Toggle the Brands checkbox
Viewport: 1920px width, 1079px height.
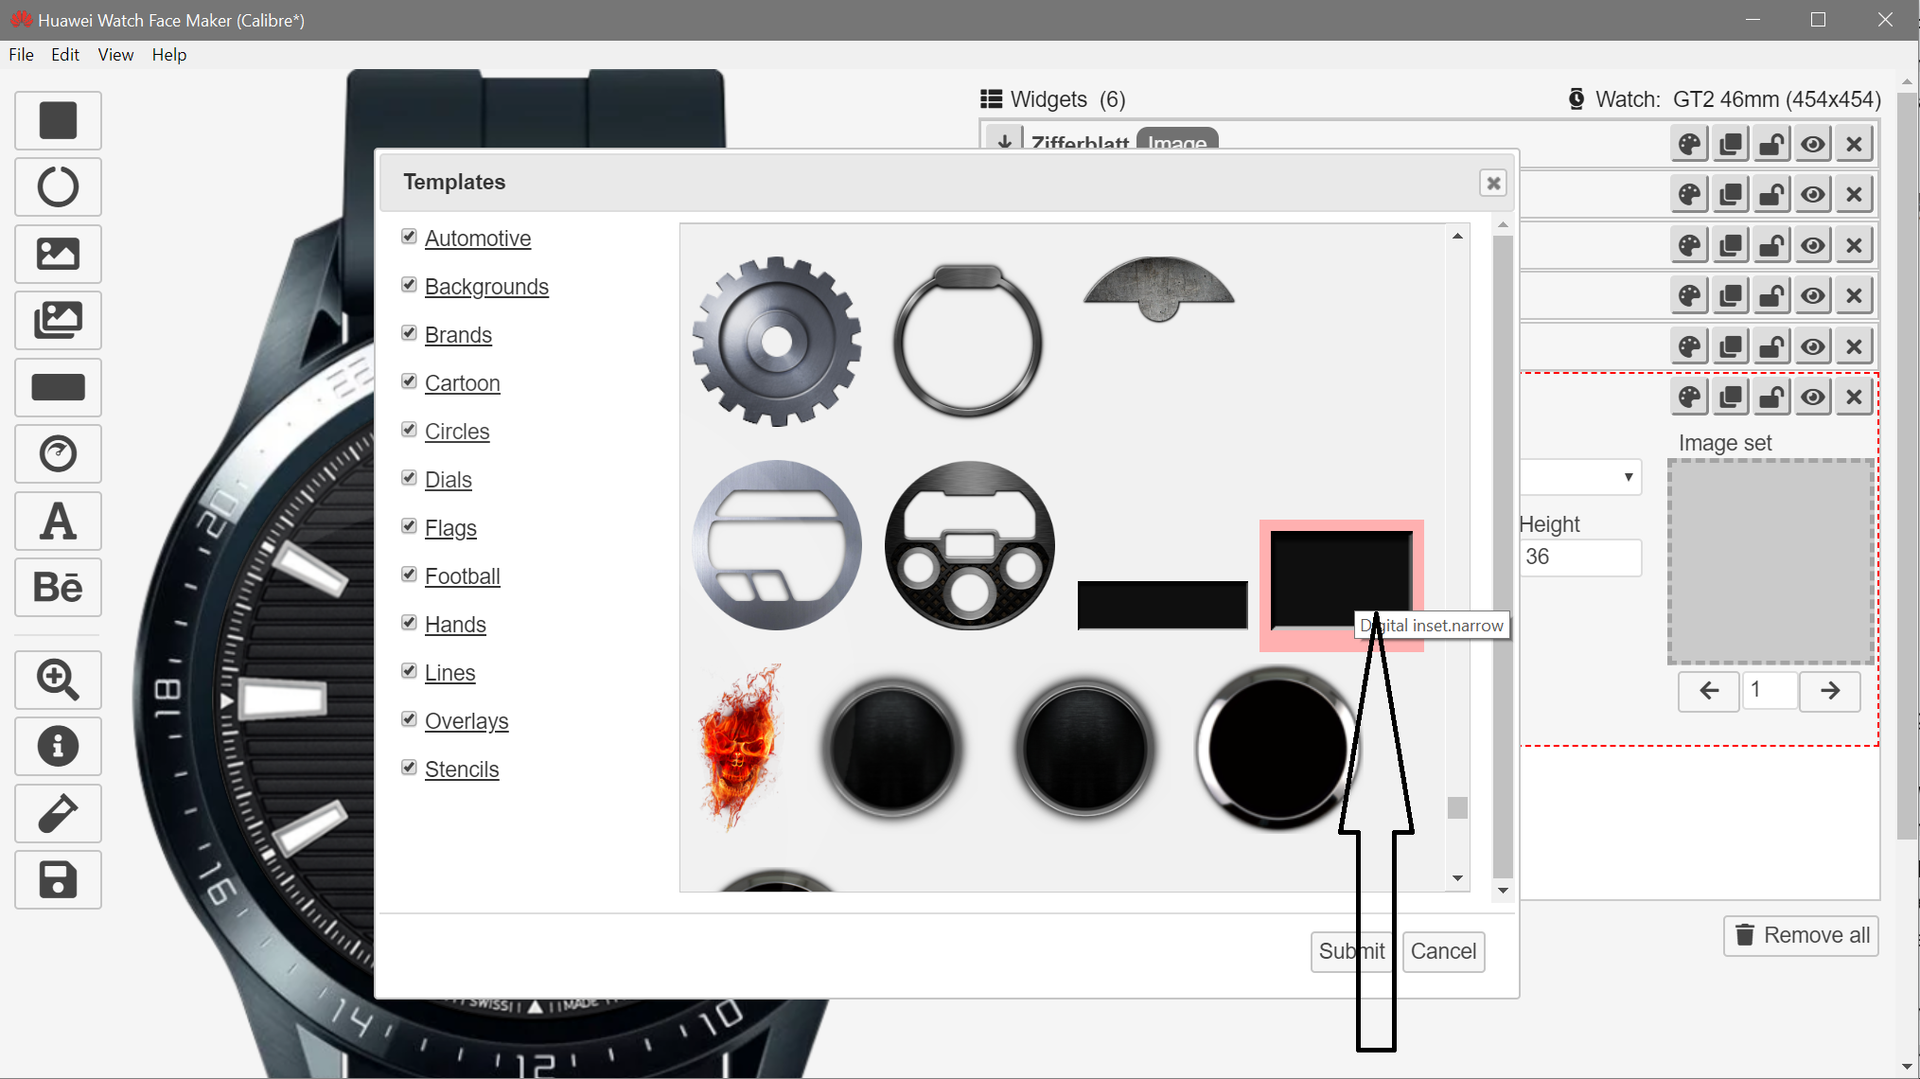click(409, 332)
